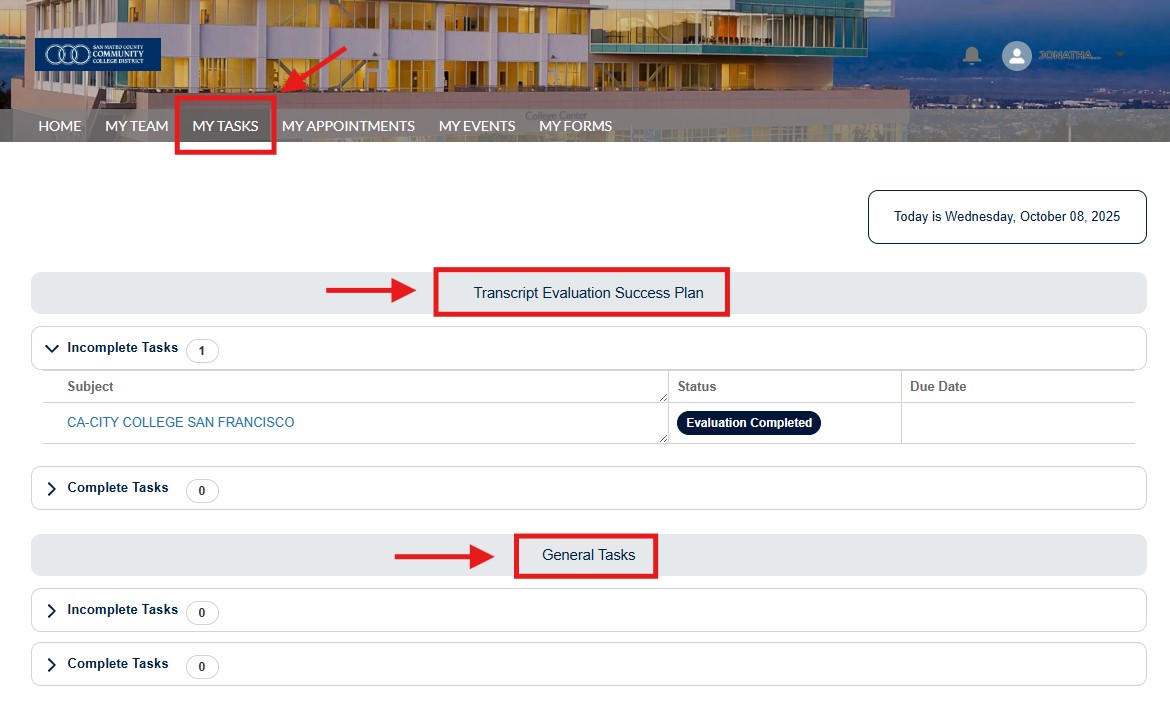The width and height of the screenshot is (1170, 722).
Task: Open the MY TEAM tab
Action: point(137,126)
